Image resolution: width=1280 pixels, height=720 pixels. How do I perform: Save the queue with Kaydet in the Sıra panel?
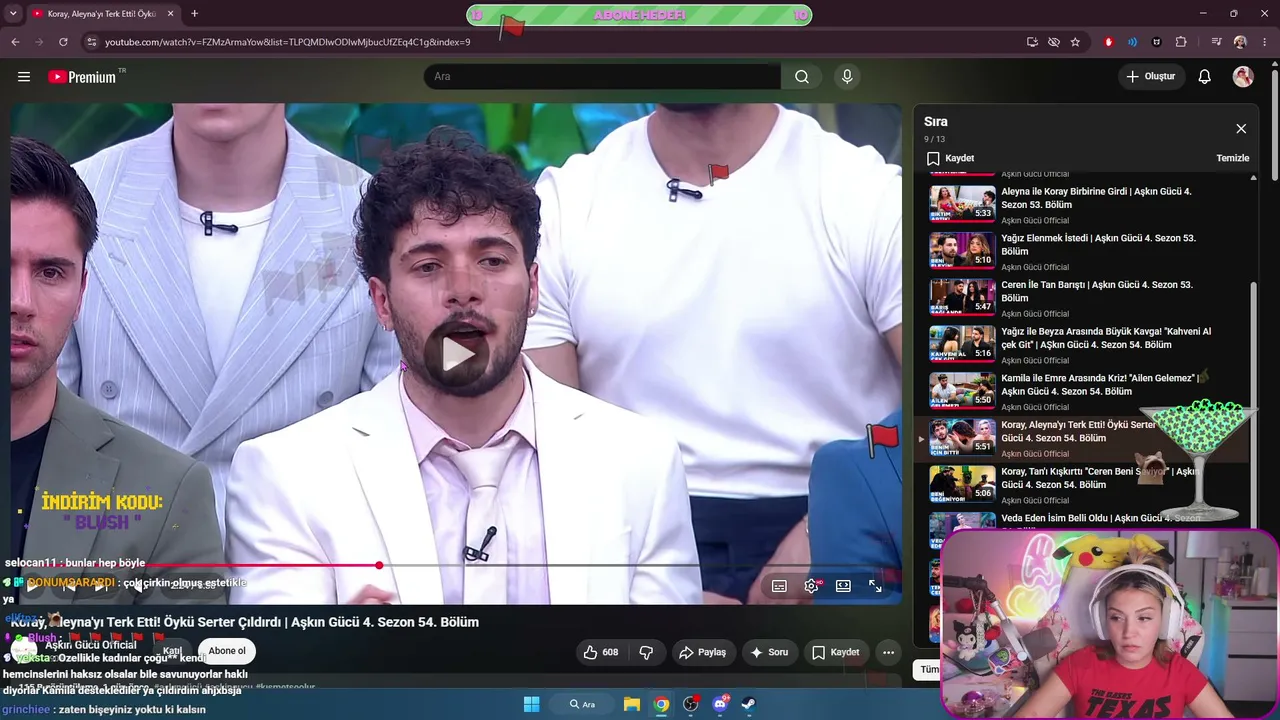pyautogui.click(x=950, y=158)
